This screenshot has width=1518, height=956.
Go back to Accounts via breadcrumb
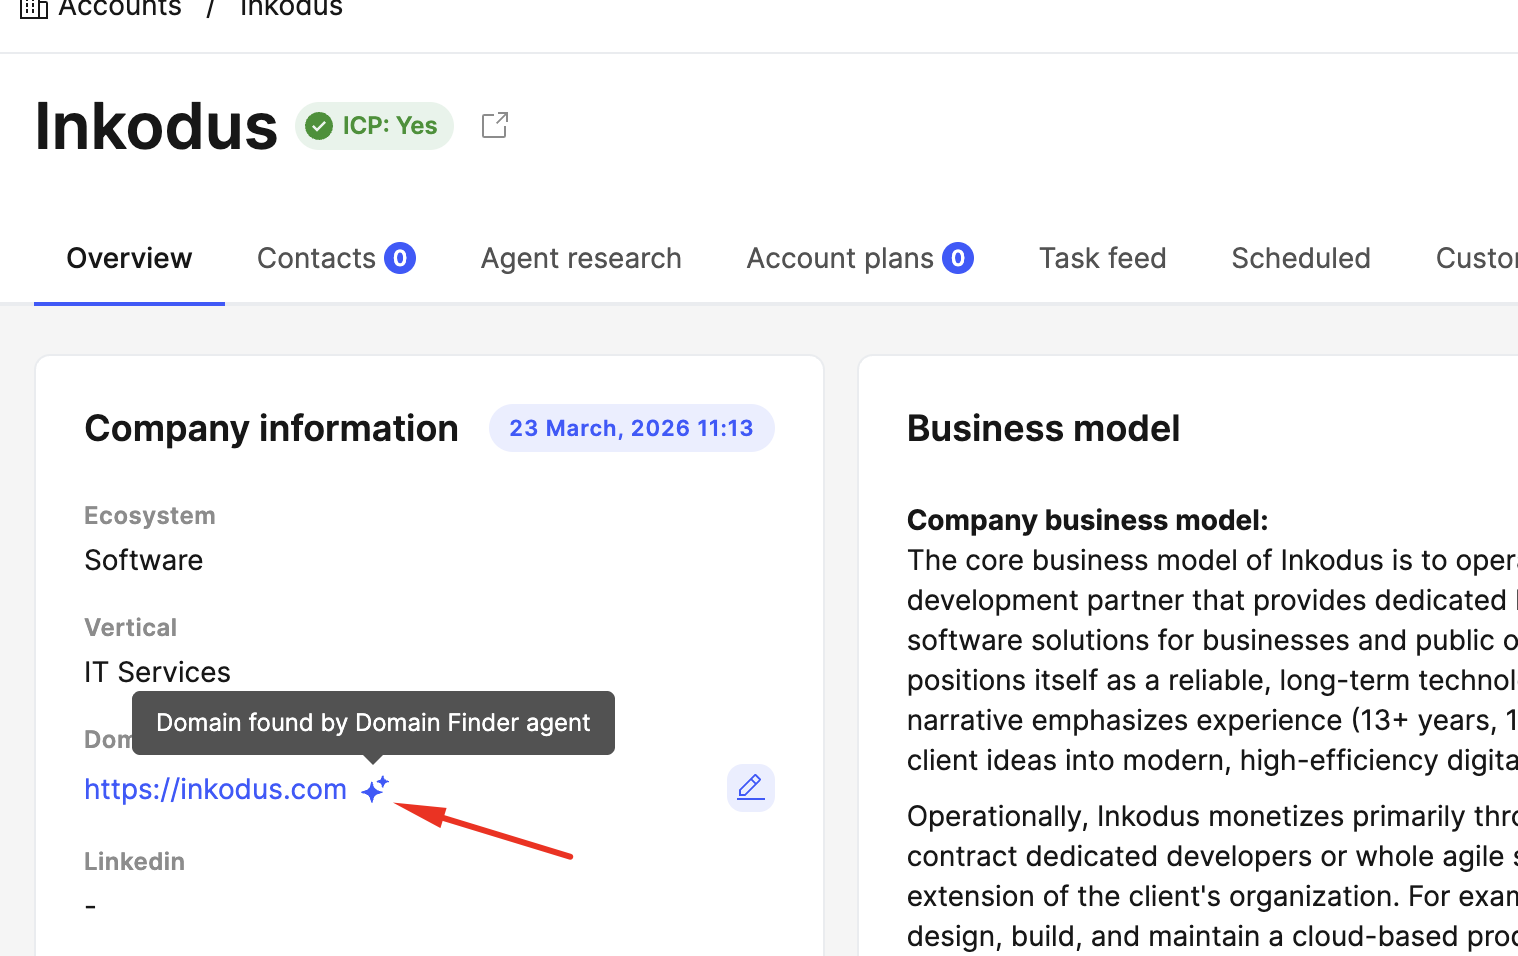120,9
